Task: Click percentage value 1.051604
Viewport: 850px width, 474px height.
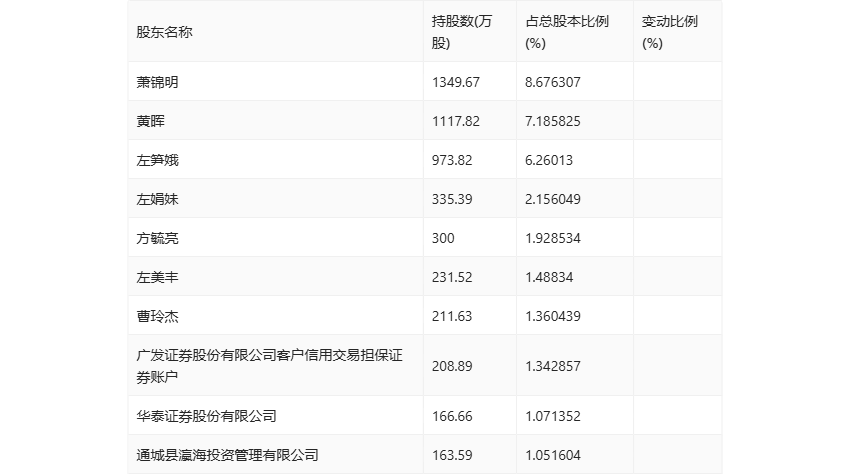Action: click(553, 455)
